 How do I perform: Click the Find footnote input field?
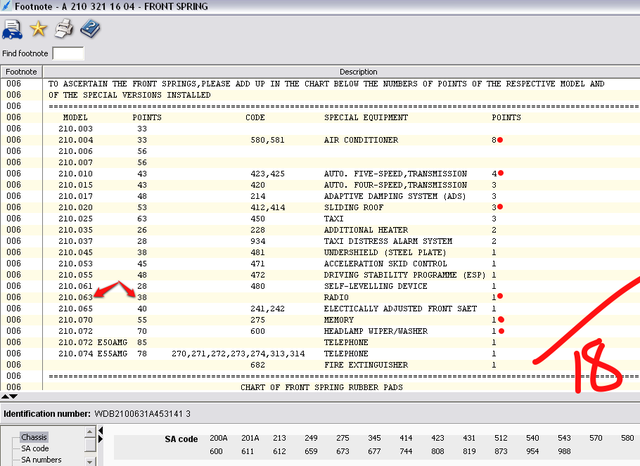click(x=68, y=53)
